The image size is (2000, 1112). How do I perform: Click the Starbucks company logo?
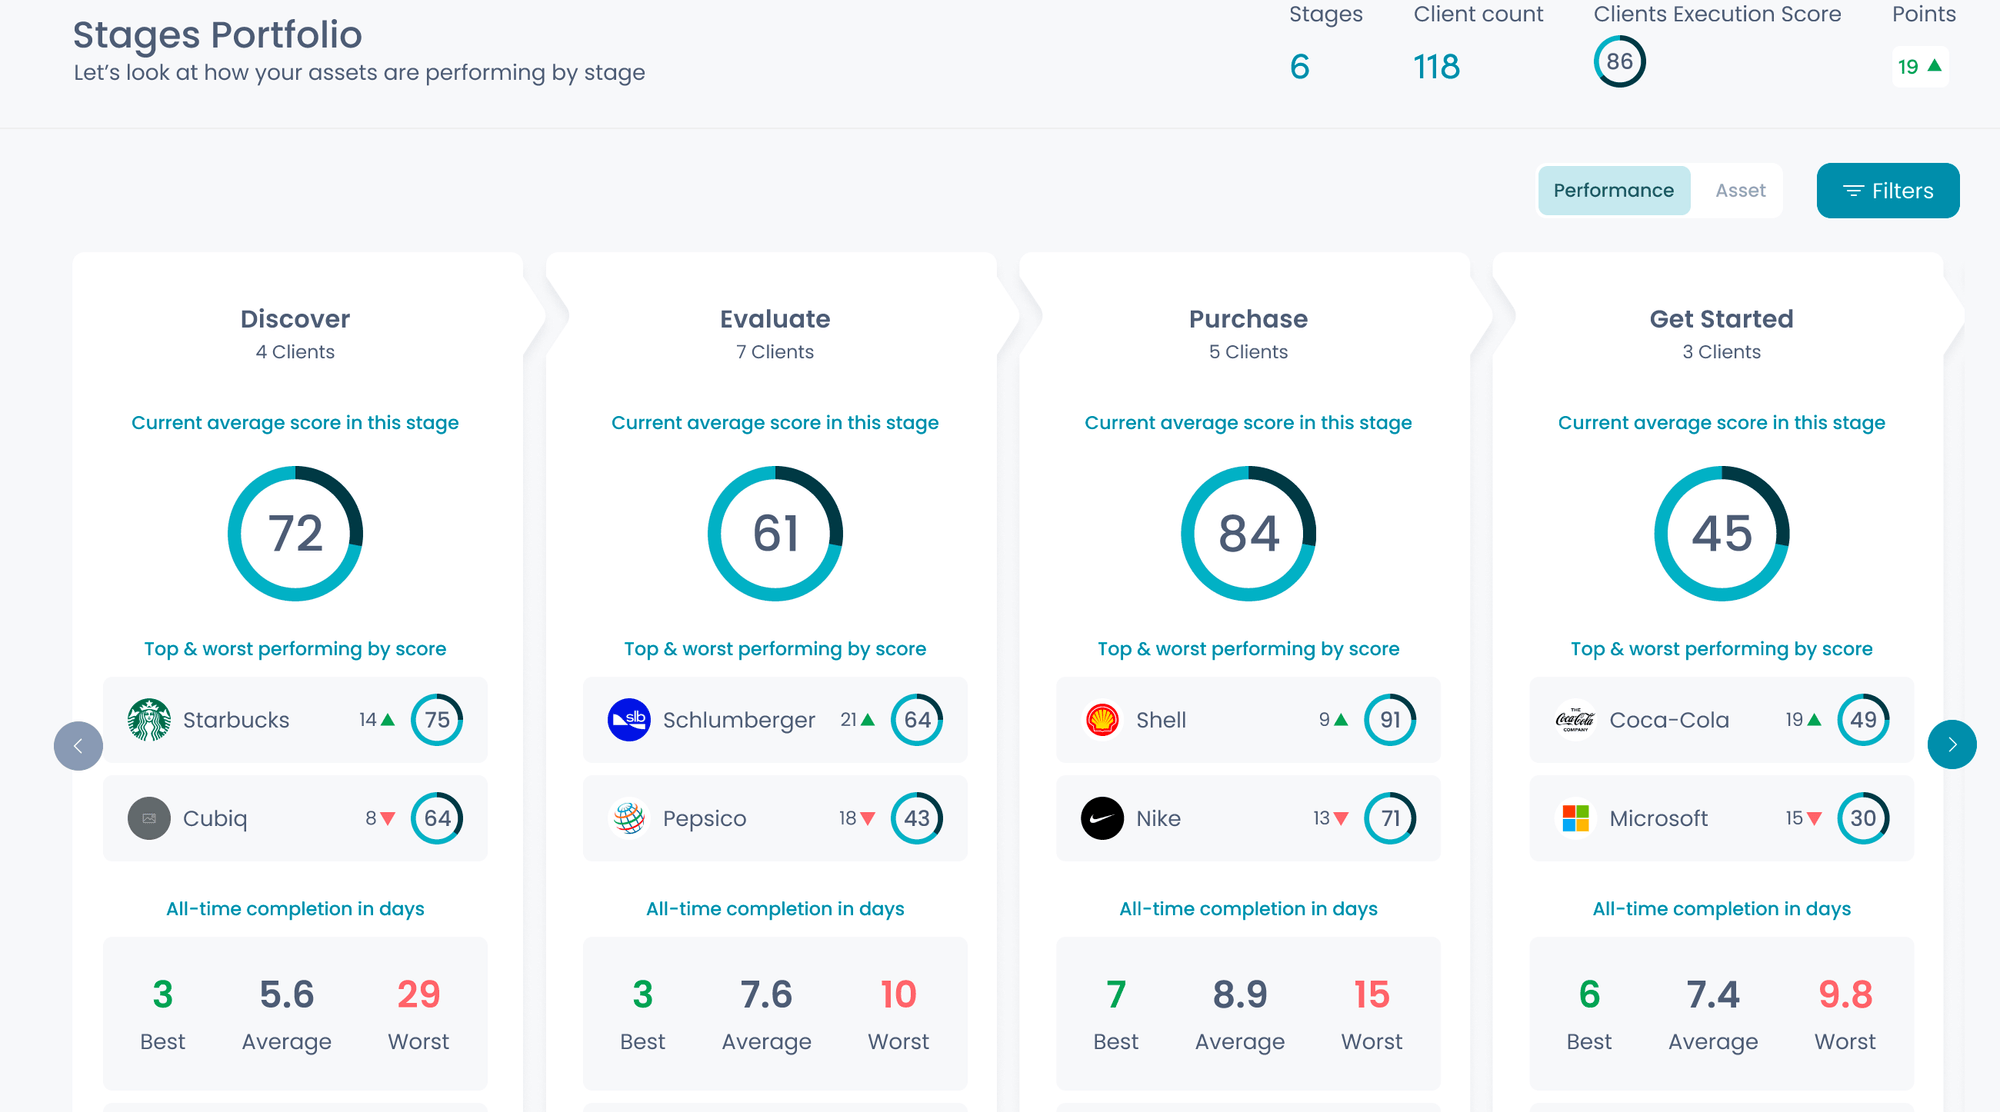[x=148, y=719]
